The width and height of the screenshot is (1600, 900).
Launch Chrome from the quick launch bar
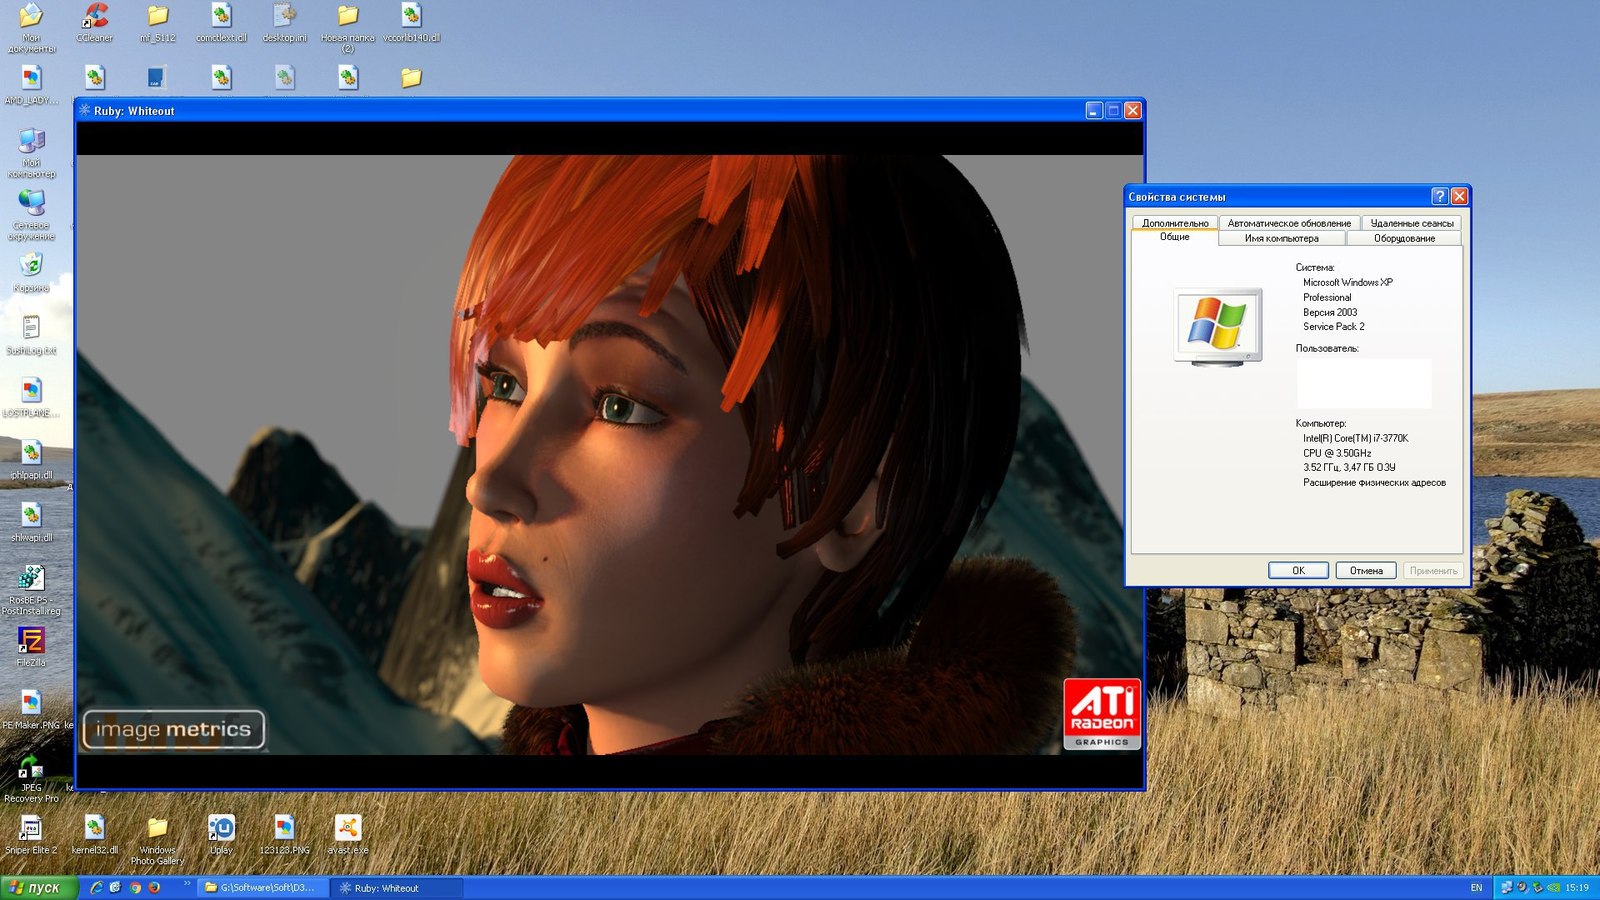[x=135, y=888]
